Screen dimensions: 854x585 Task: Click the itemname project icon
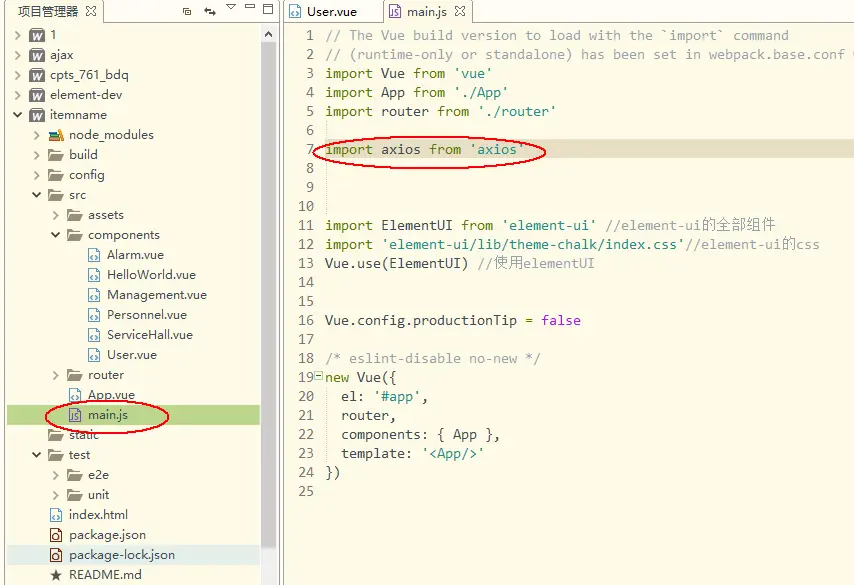[x=37, y=115]
